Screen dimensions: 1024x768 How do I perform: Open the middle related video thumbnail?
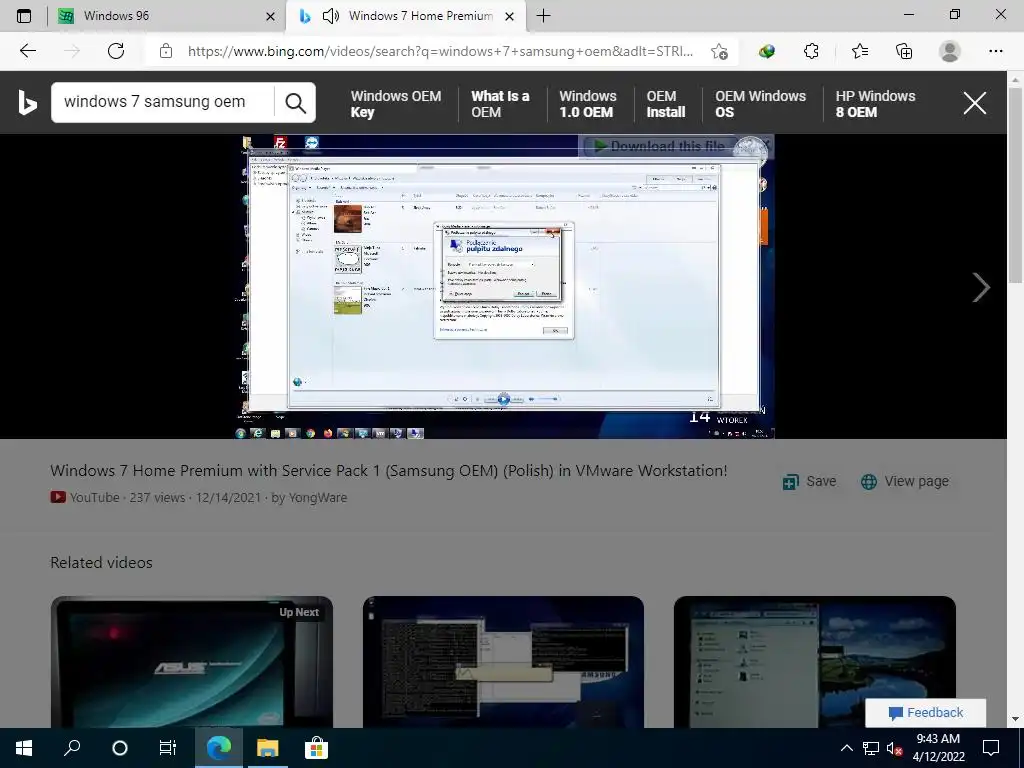coord(504,662)
